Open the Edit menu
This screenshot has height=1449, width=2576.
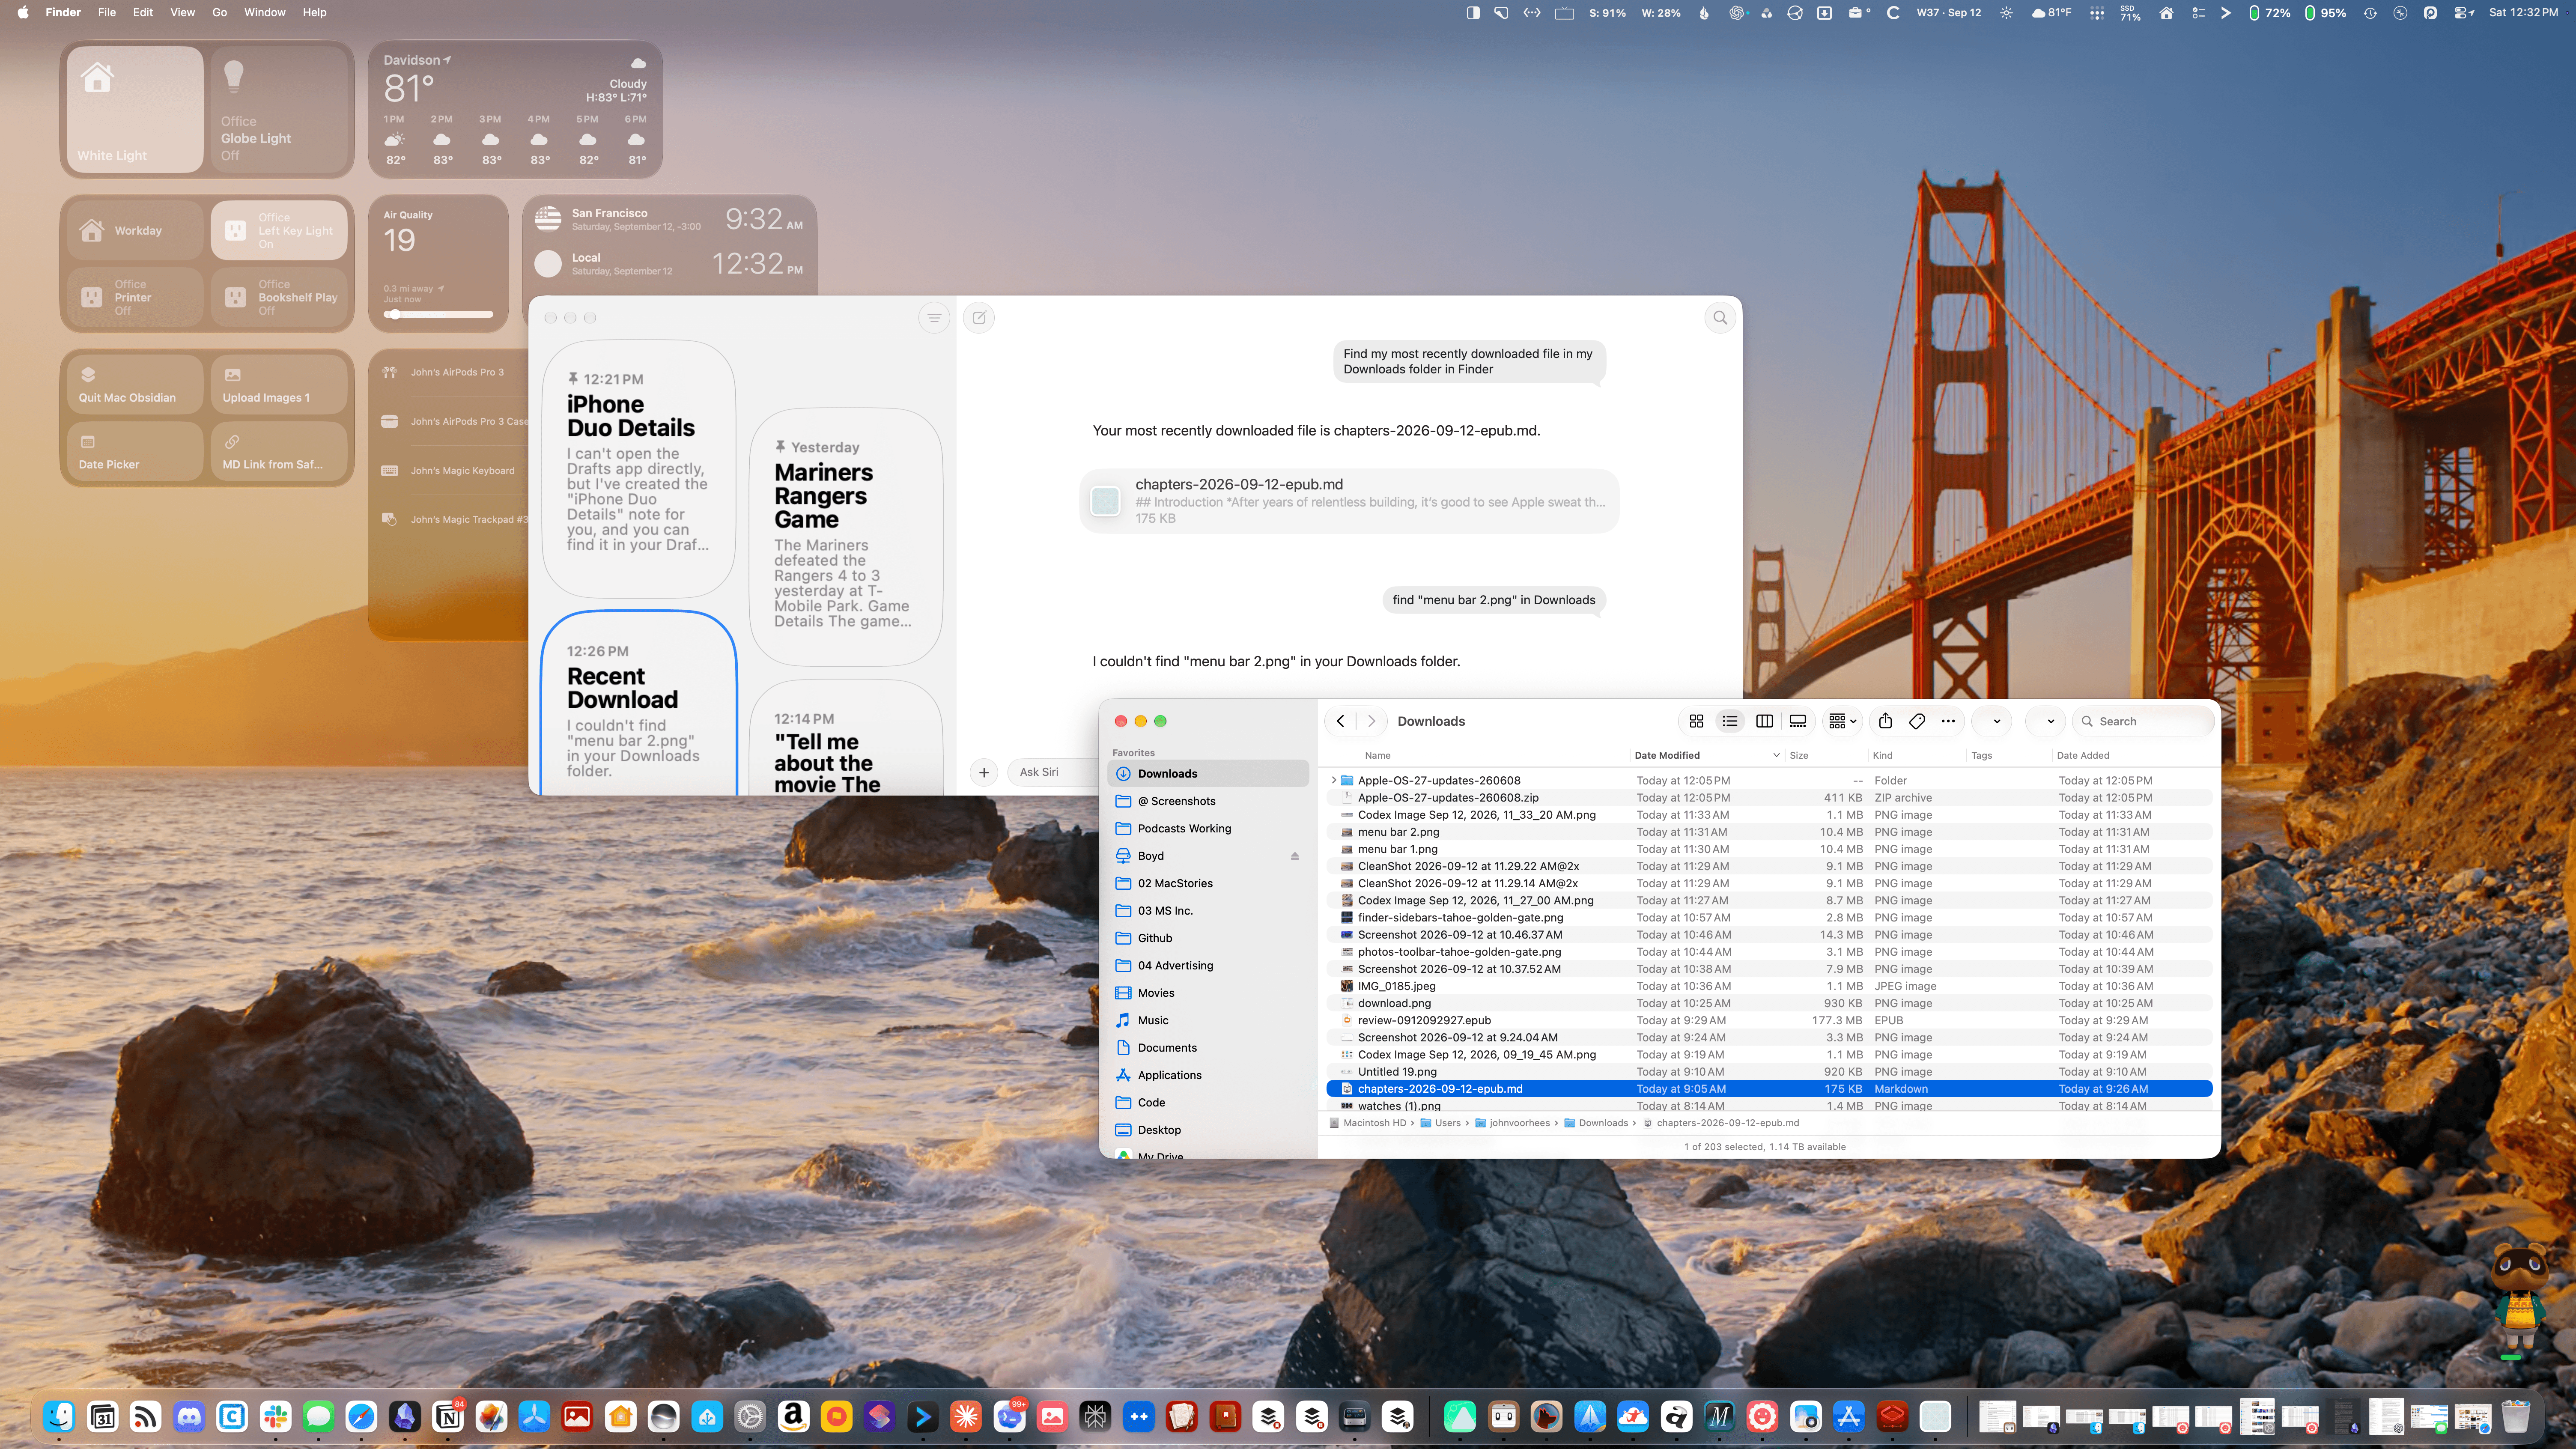click(143, 13)
